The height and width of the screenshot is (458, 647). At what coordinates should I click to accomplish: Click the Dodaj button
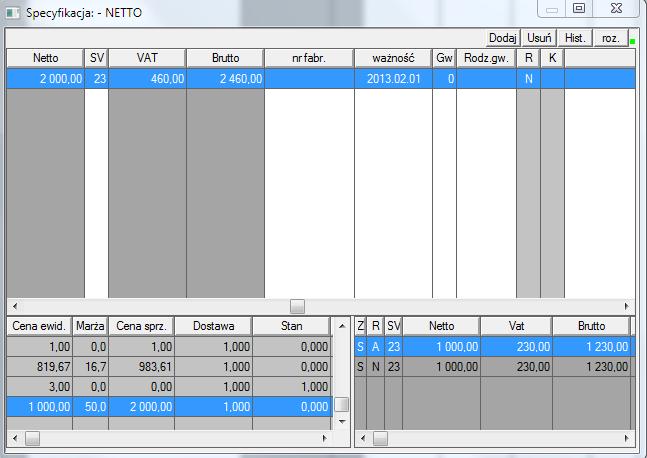(x=502, y=37)
